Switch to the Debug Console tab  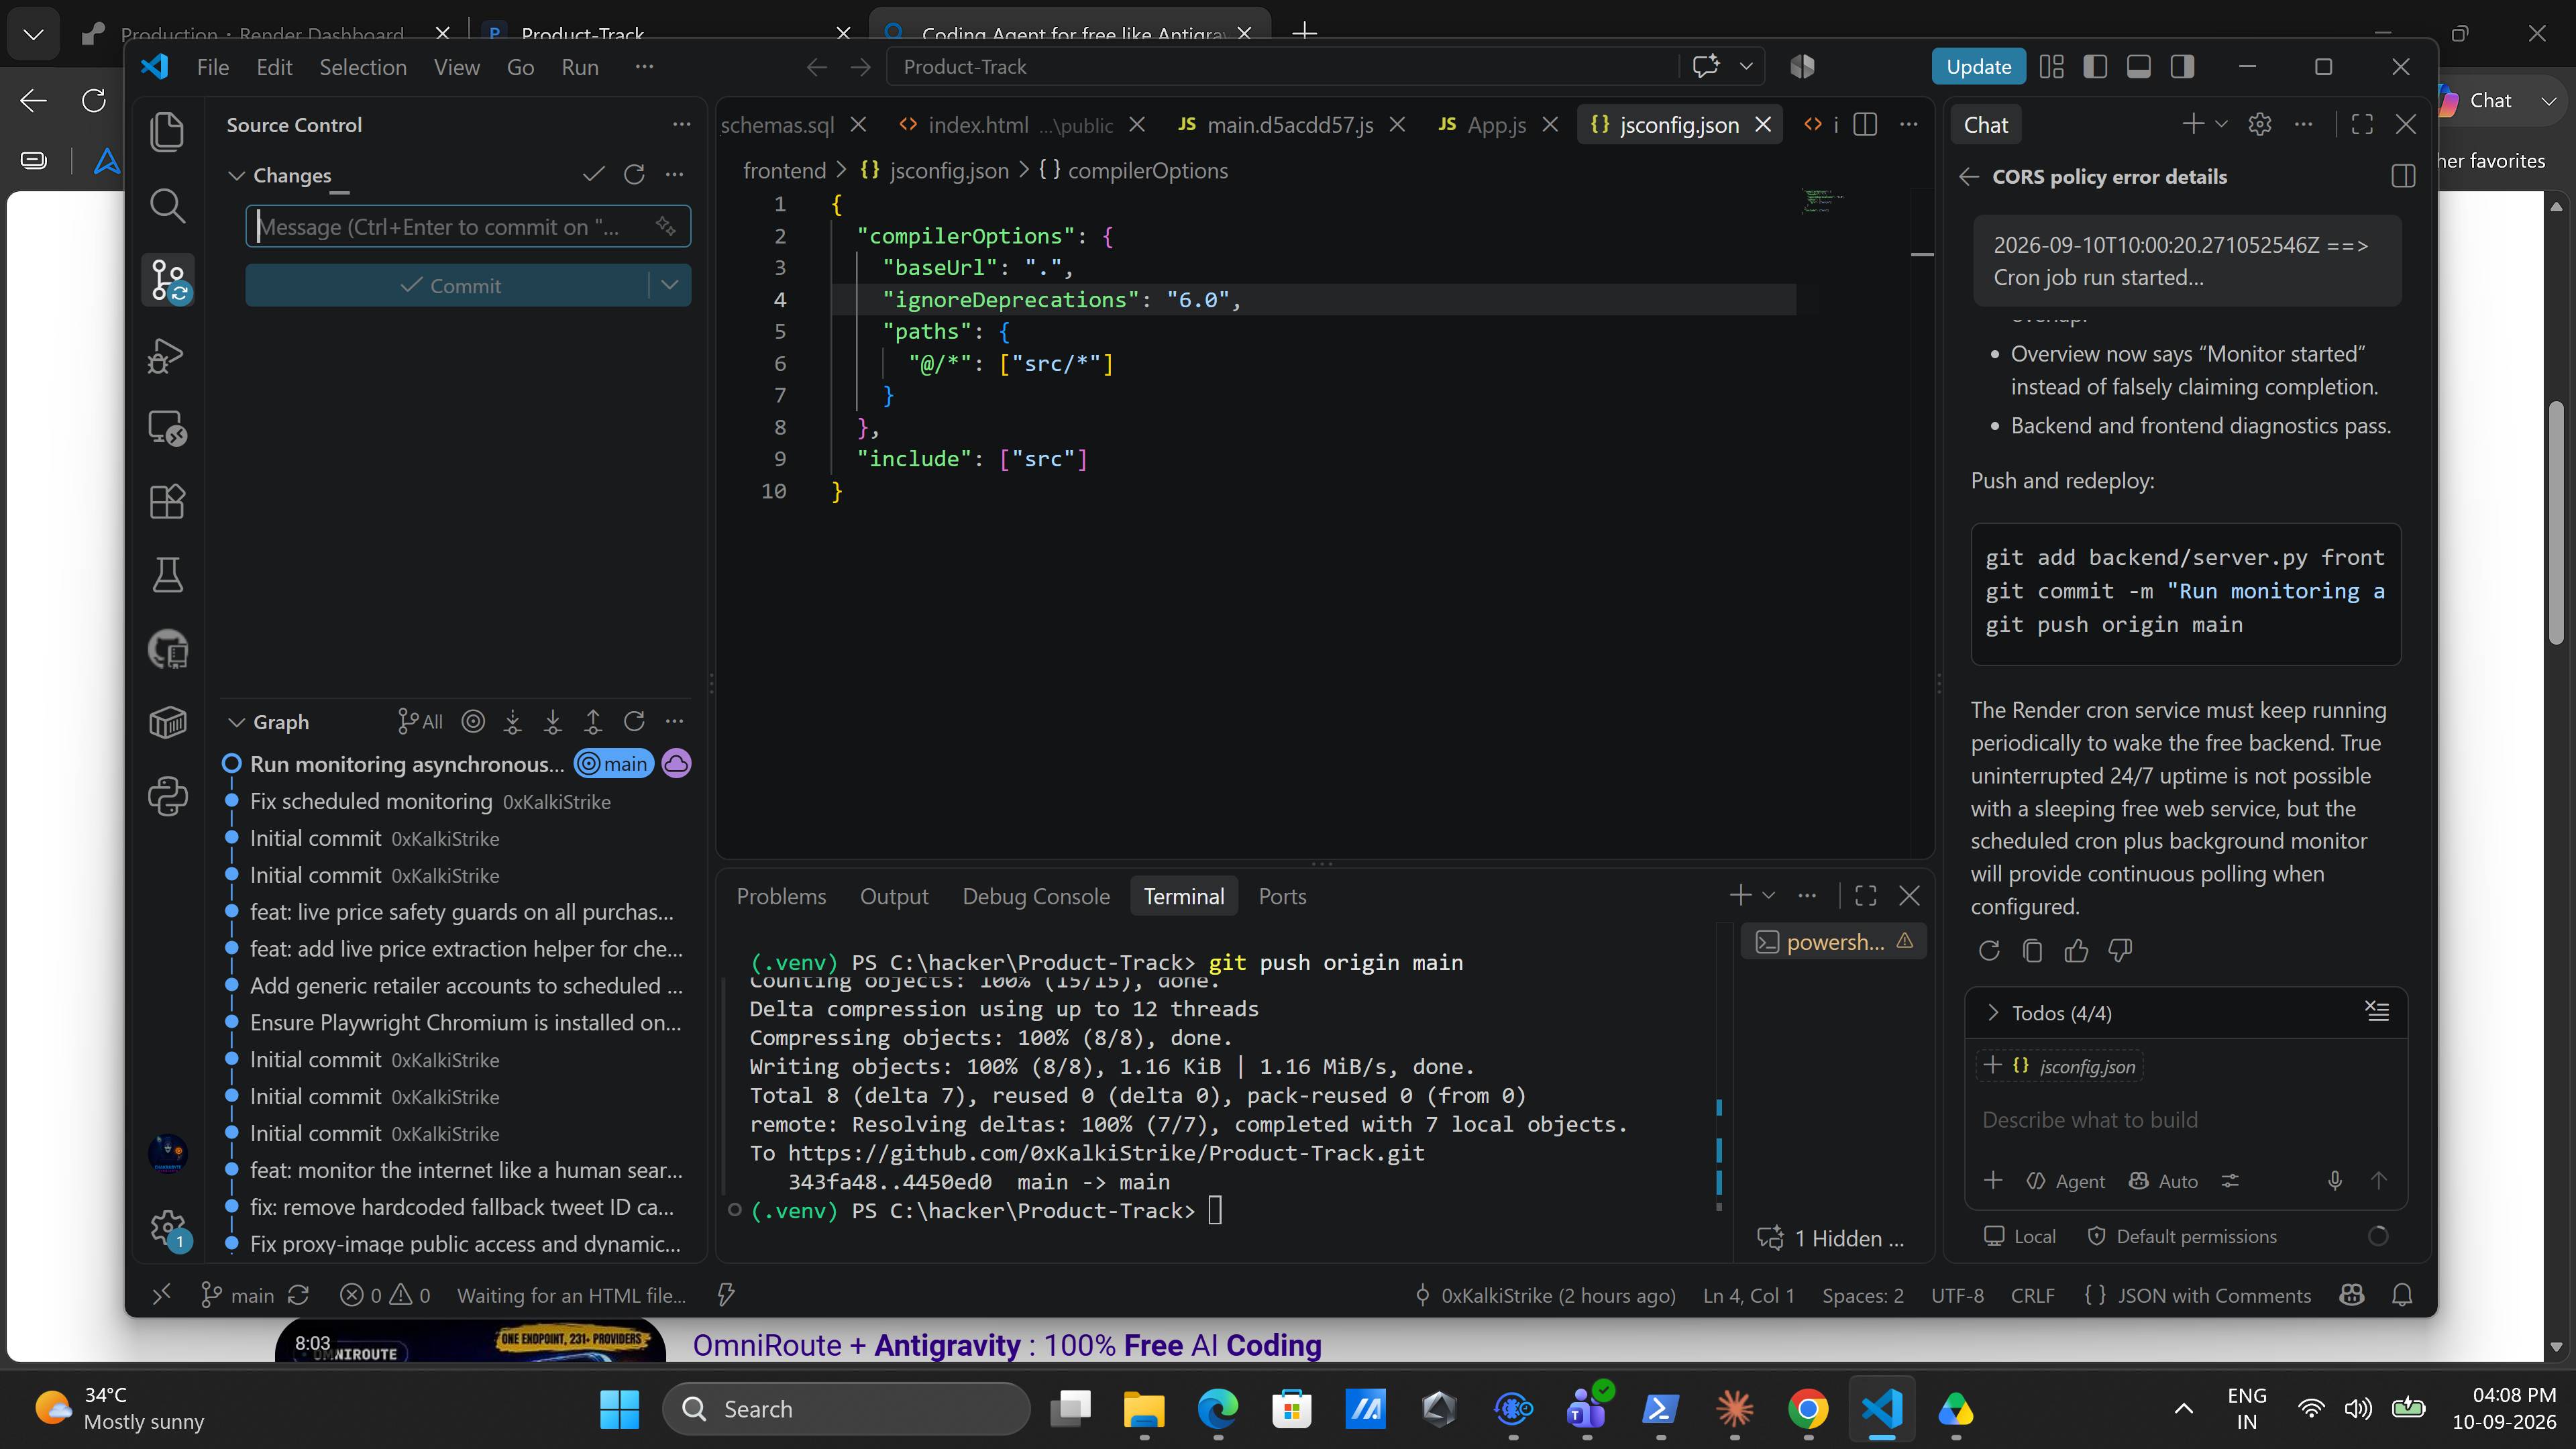point(1036,897)
